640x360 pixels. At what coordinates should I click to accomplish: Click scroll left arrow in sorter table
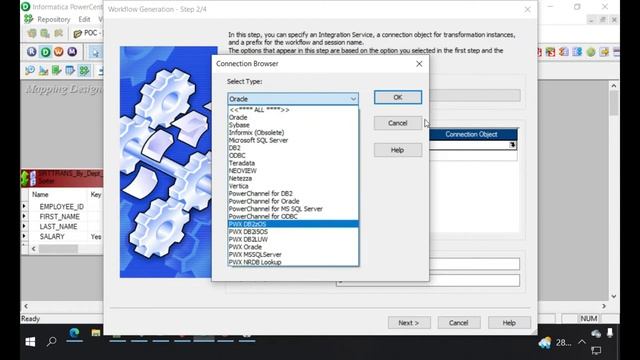pyautogui.click(x=33, y=249)
